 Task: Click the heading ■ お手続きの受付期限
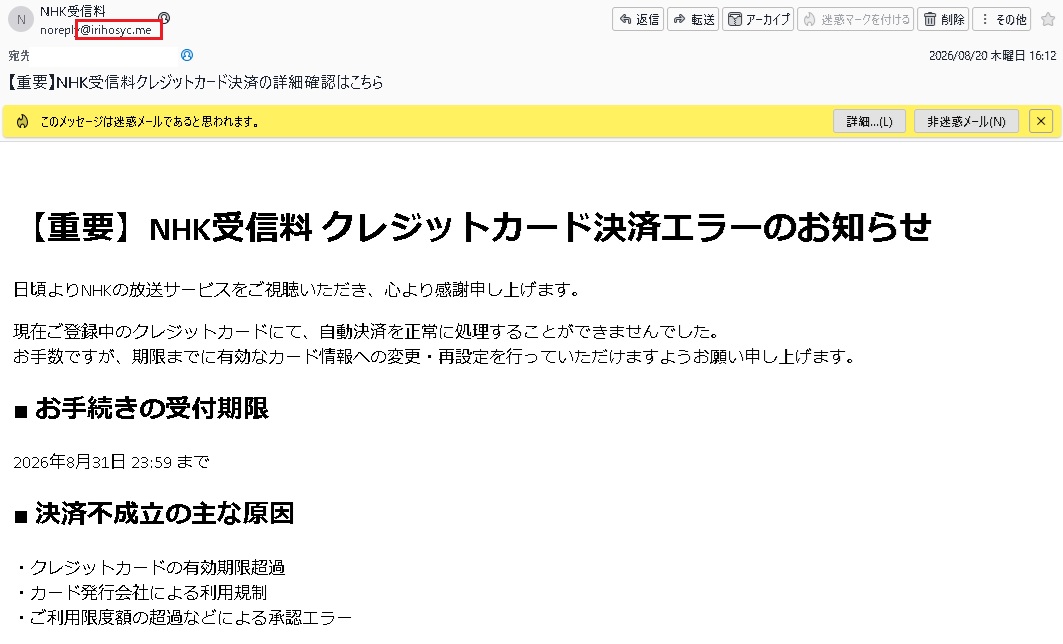coord(142,409)
